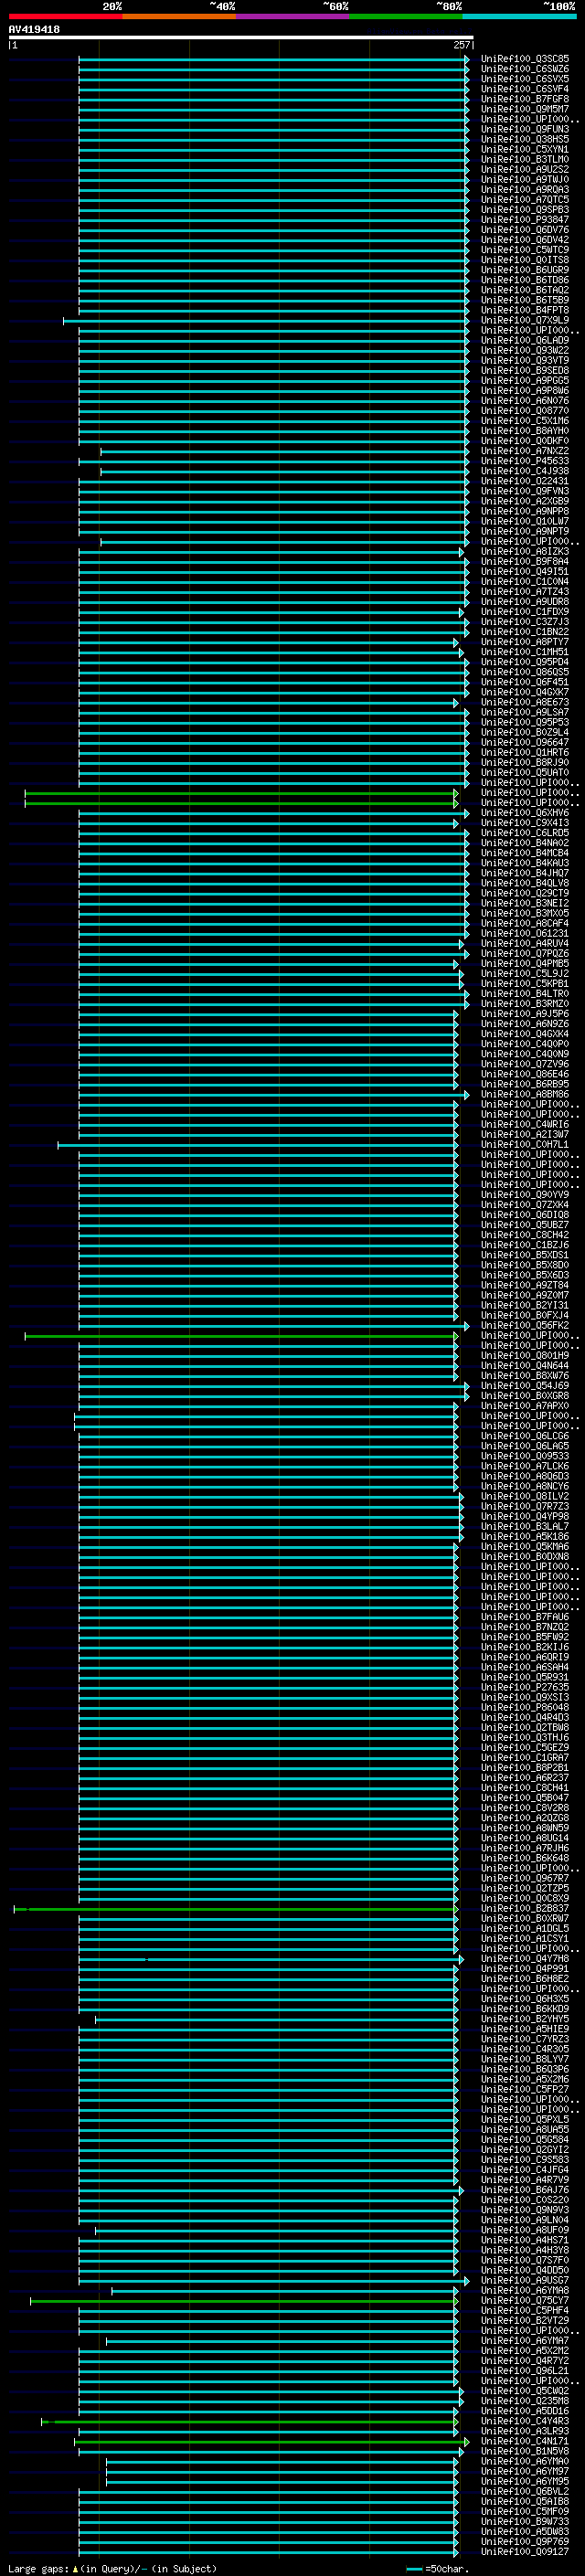The width and height of the screenshot is (585, 2576).
Task: Open hit label UniRef100_C4Y4R3
Action: tap(525, 2422)
